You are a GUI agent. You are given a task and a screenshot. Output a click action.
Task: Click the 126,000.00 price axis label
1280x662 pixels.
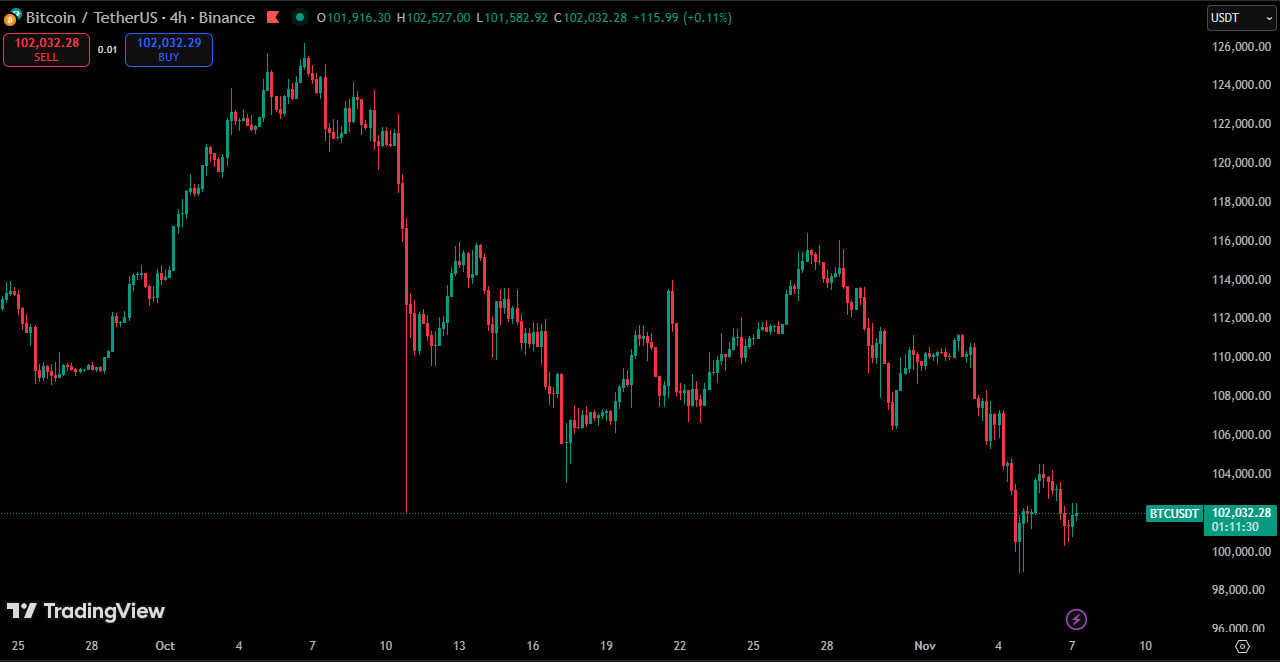coord(1241,46)
